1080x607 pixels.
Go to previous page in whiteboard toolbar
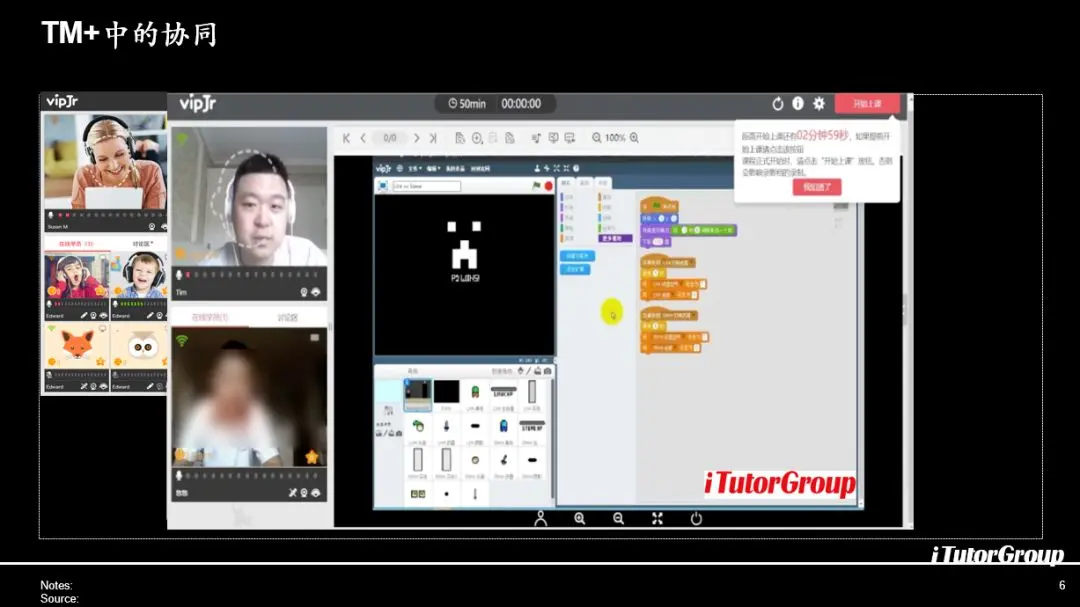363,138
